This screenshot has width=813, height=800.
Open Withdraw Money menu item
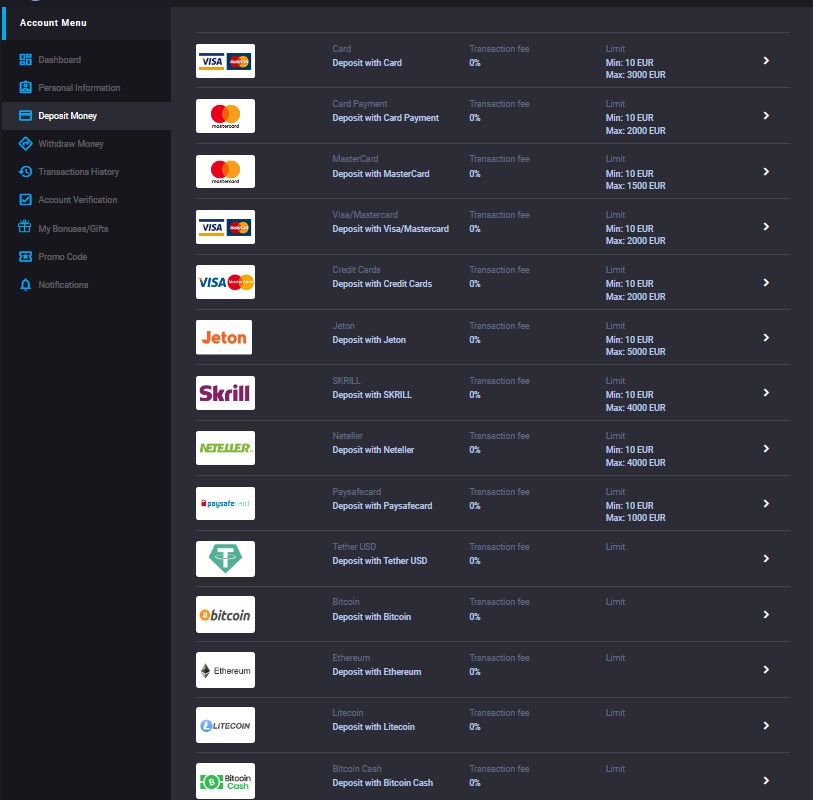pos(86,144)
